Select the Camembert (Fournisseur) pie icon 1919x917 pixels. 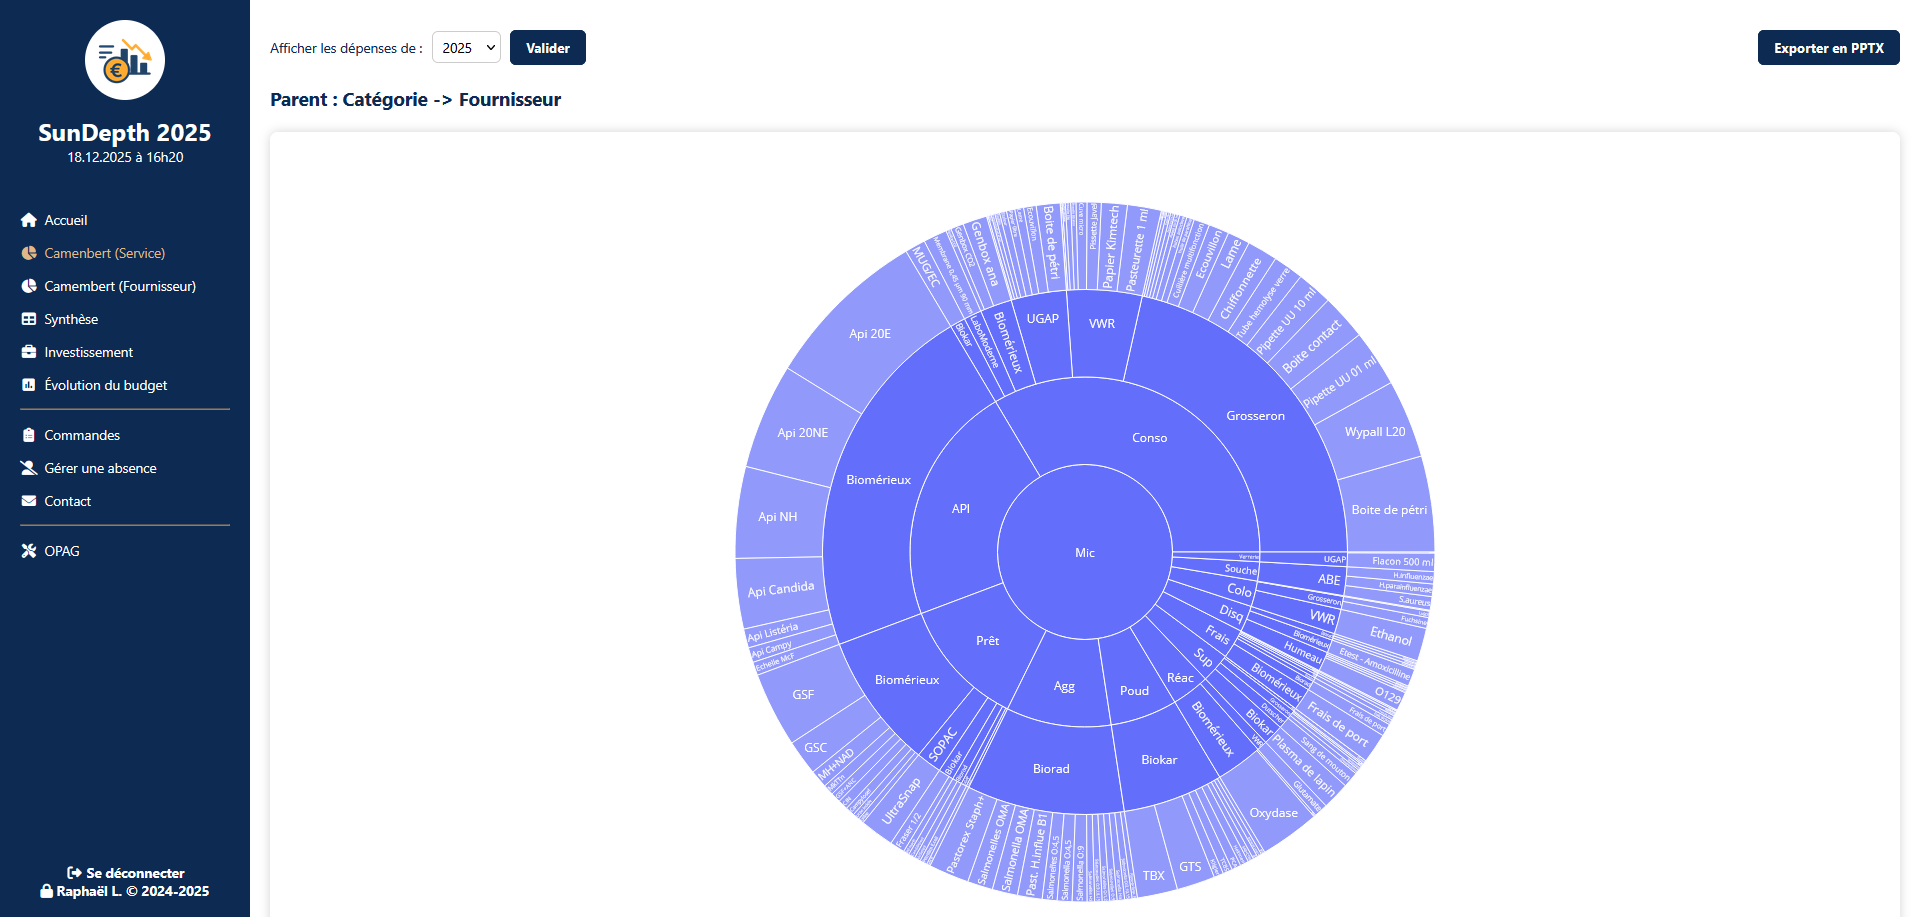coord(29,286)
